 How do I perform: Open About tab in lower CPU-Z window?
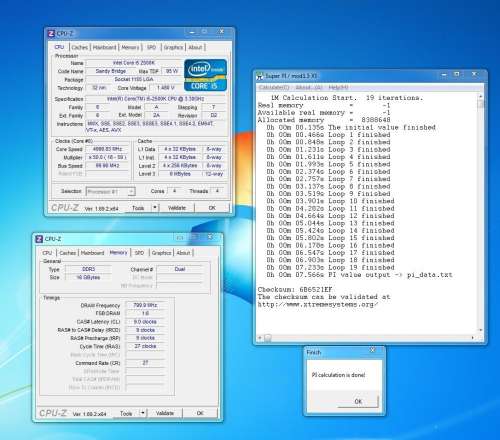pyautogui.click(x=183, y=253)
